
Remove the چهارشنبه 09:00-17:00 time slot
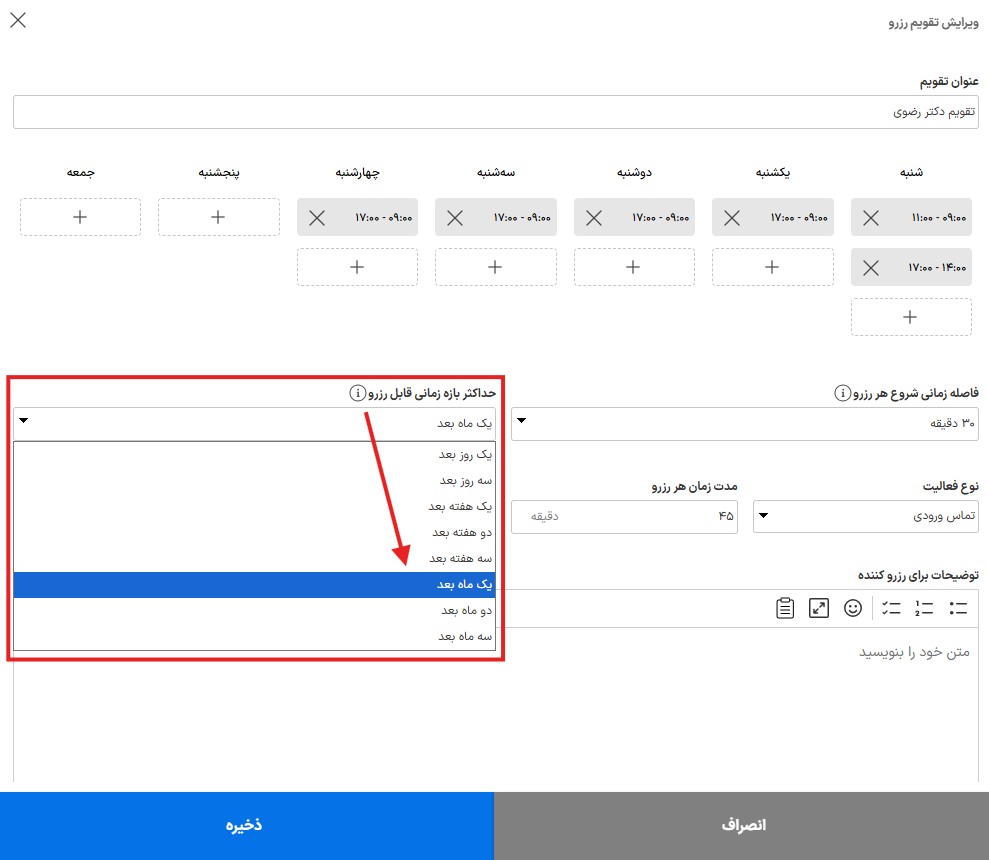317,218
